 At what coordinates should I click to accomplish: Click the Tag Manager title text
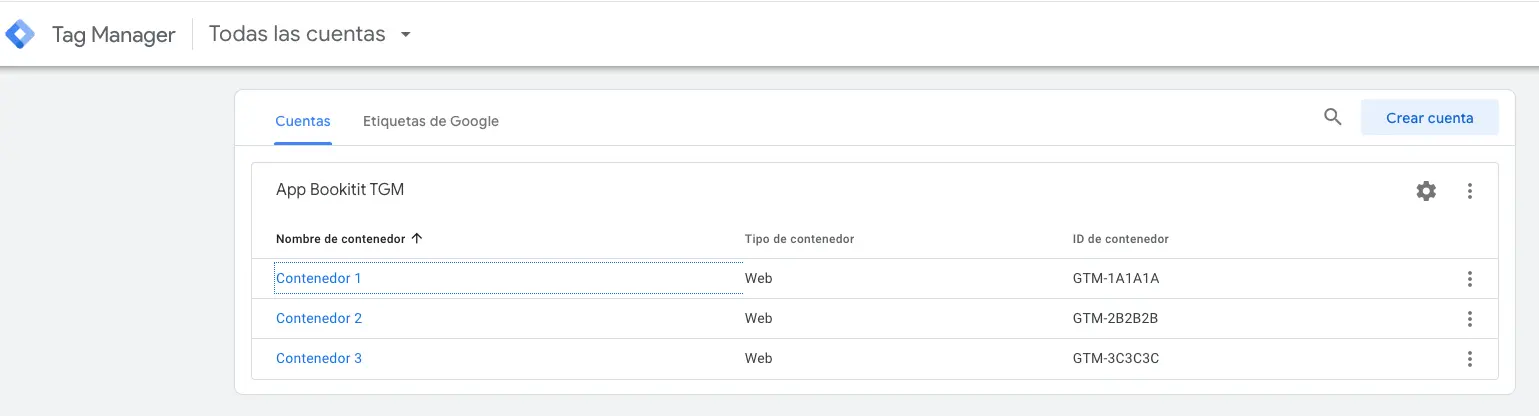tap(114, 35)
